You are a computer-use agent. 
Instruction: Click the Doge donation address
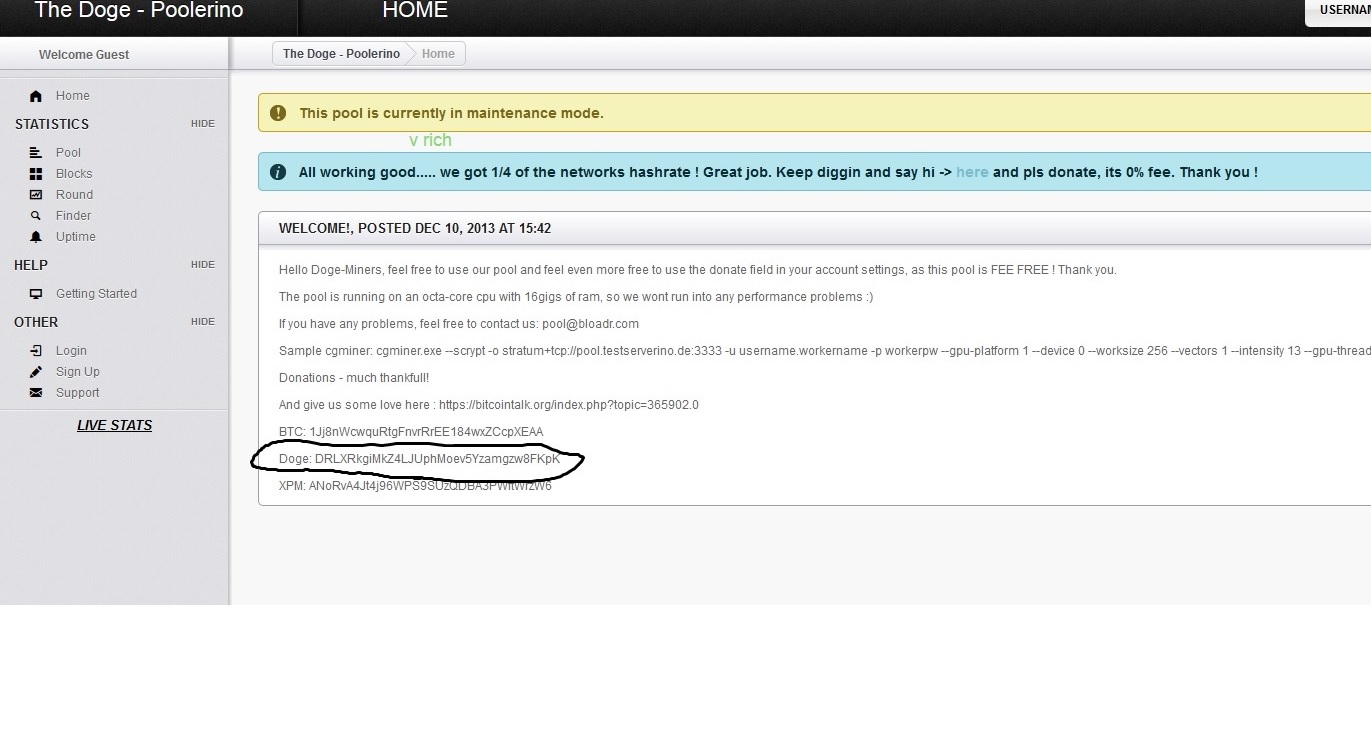420,459
